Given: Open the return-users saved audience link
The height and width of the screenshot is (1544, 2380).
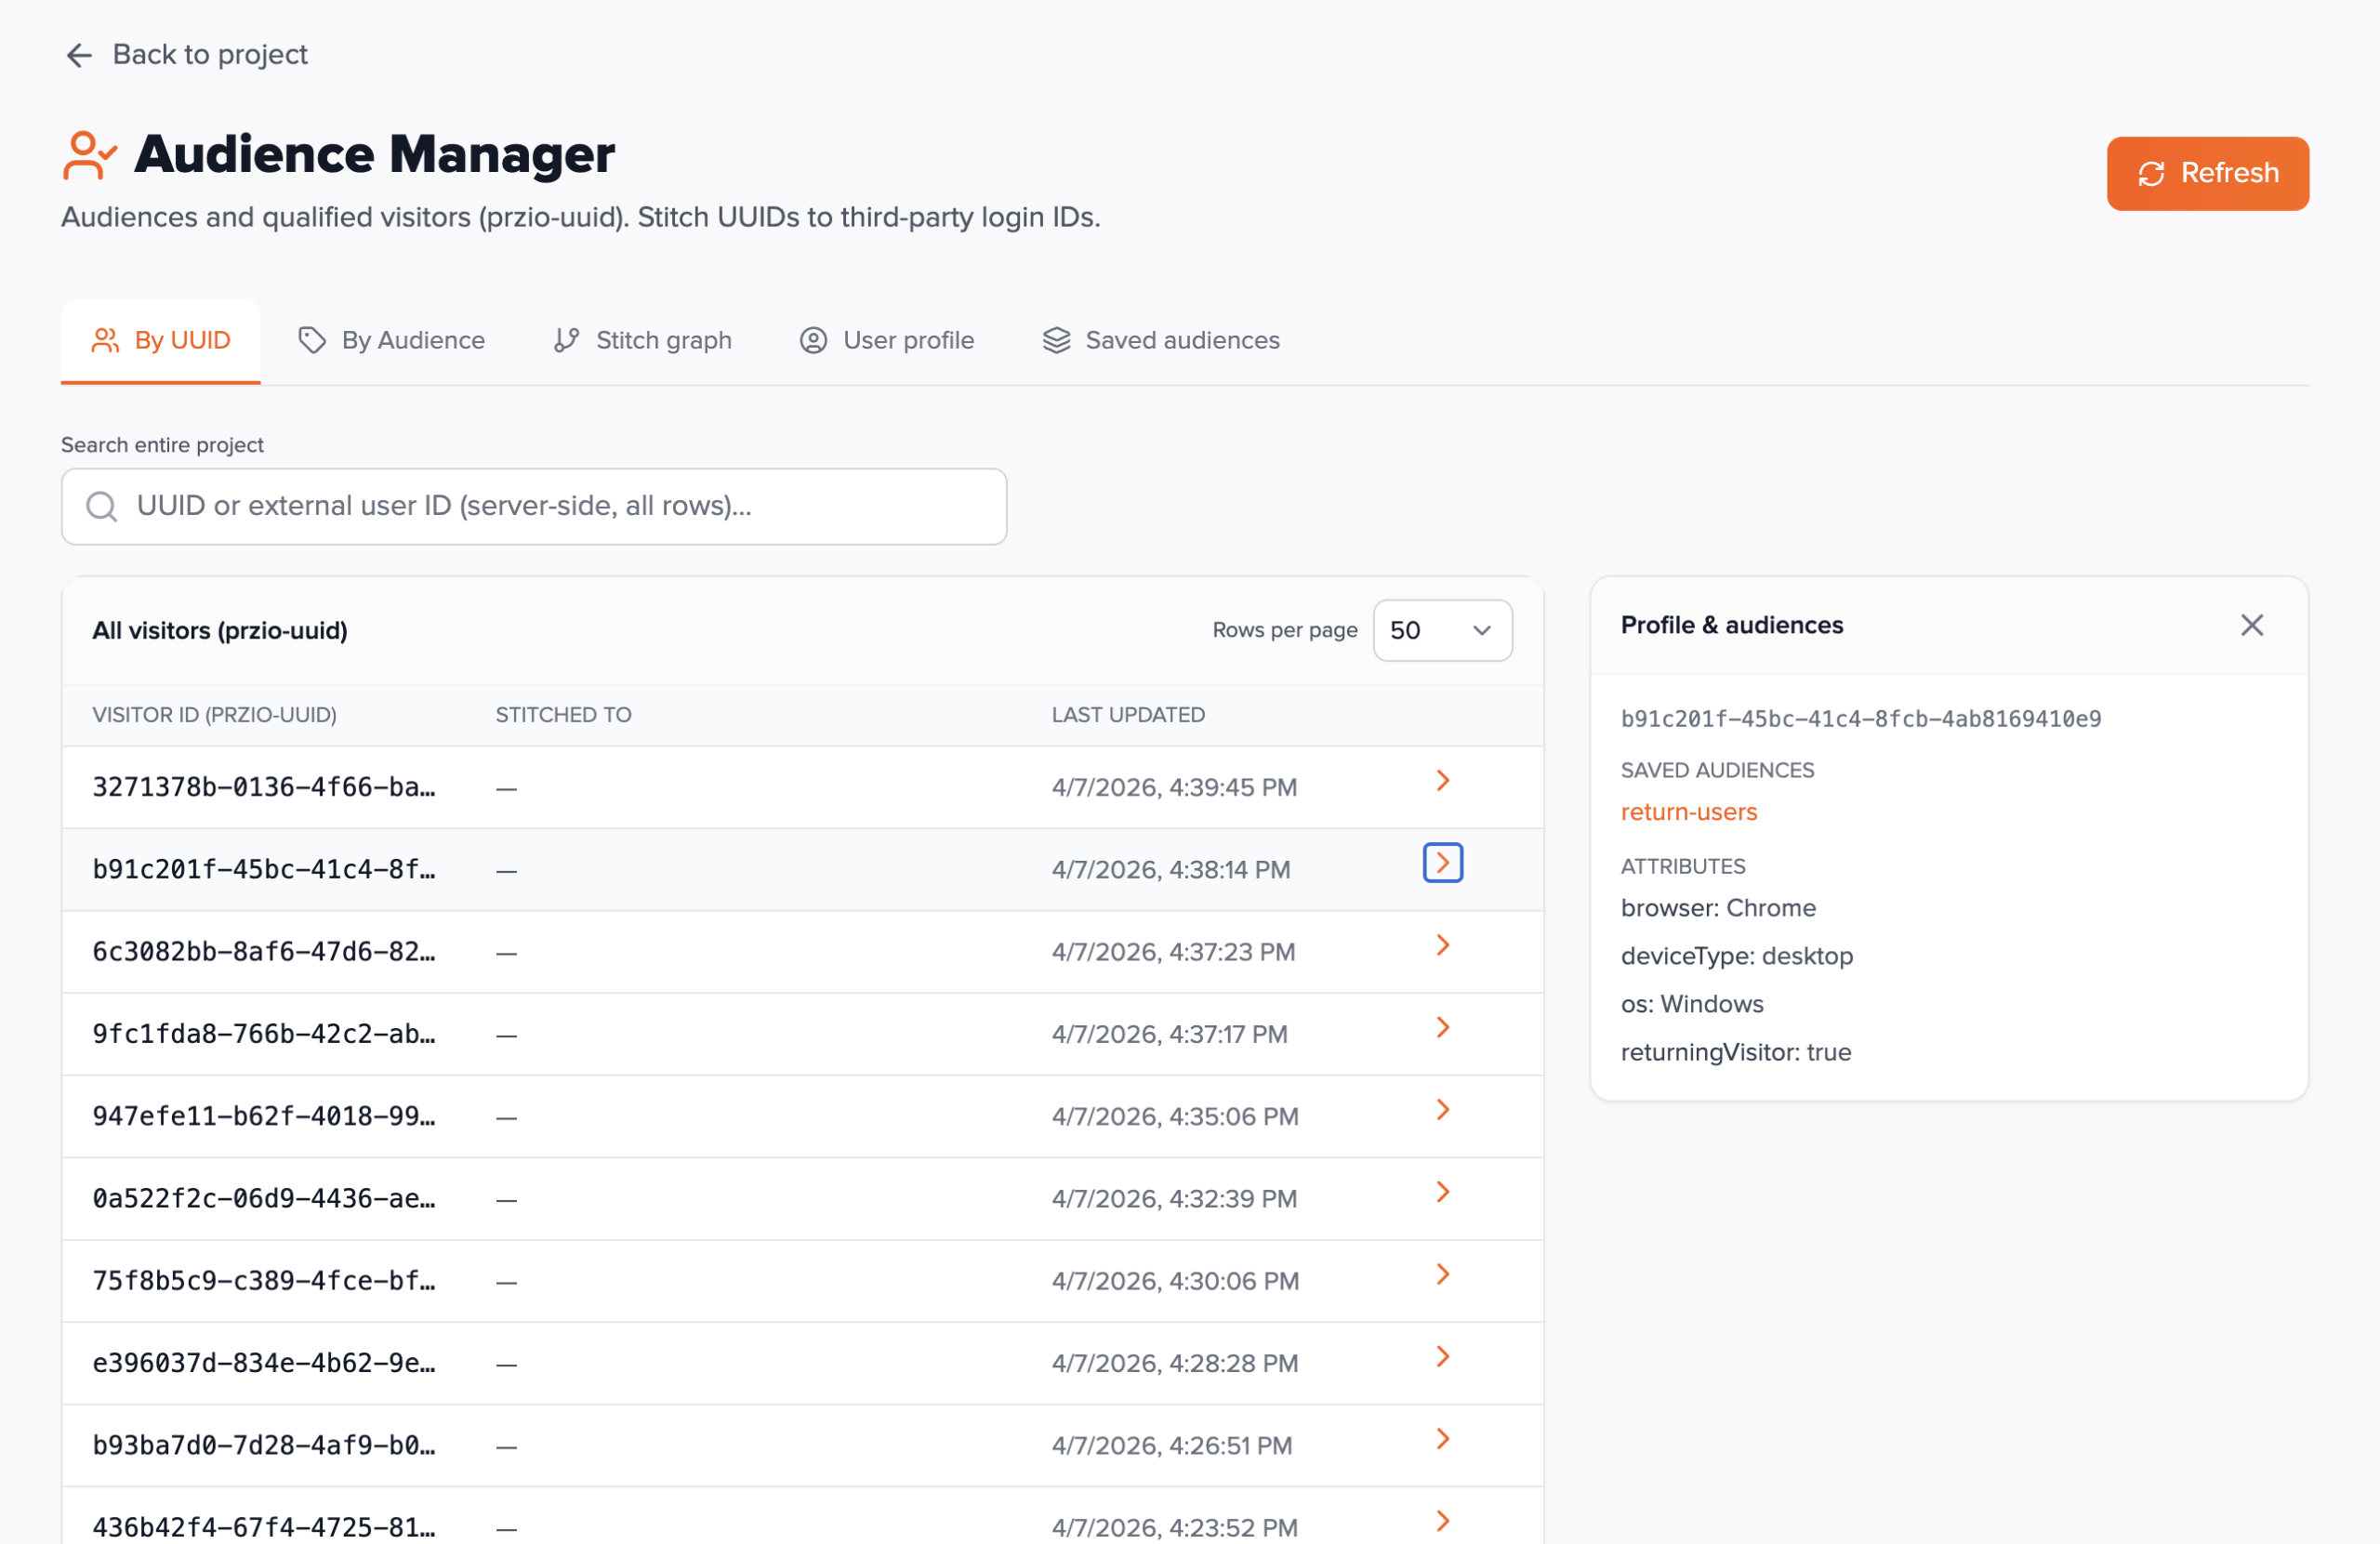Looking at the screenshot, I should click(1688, 812).
